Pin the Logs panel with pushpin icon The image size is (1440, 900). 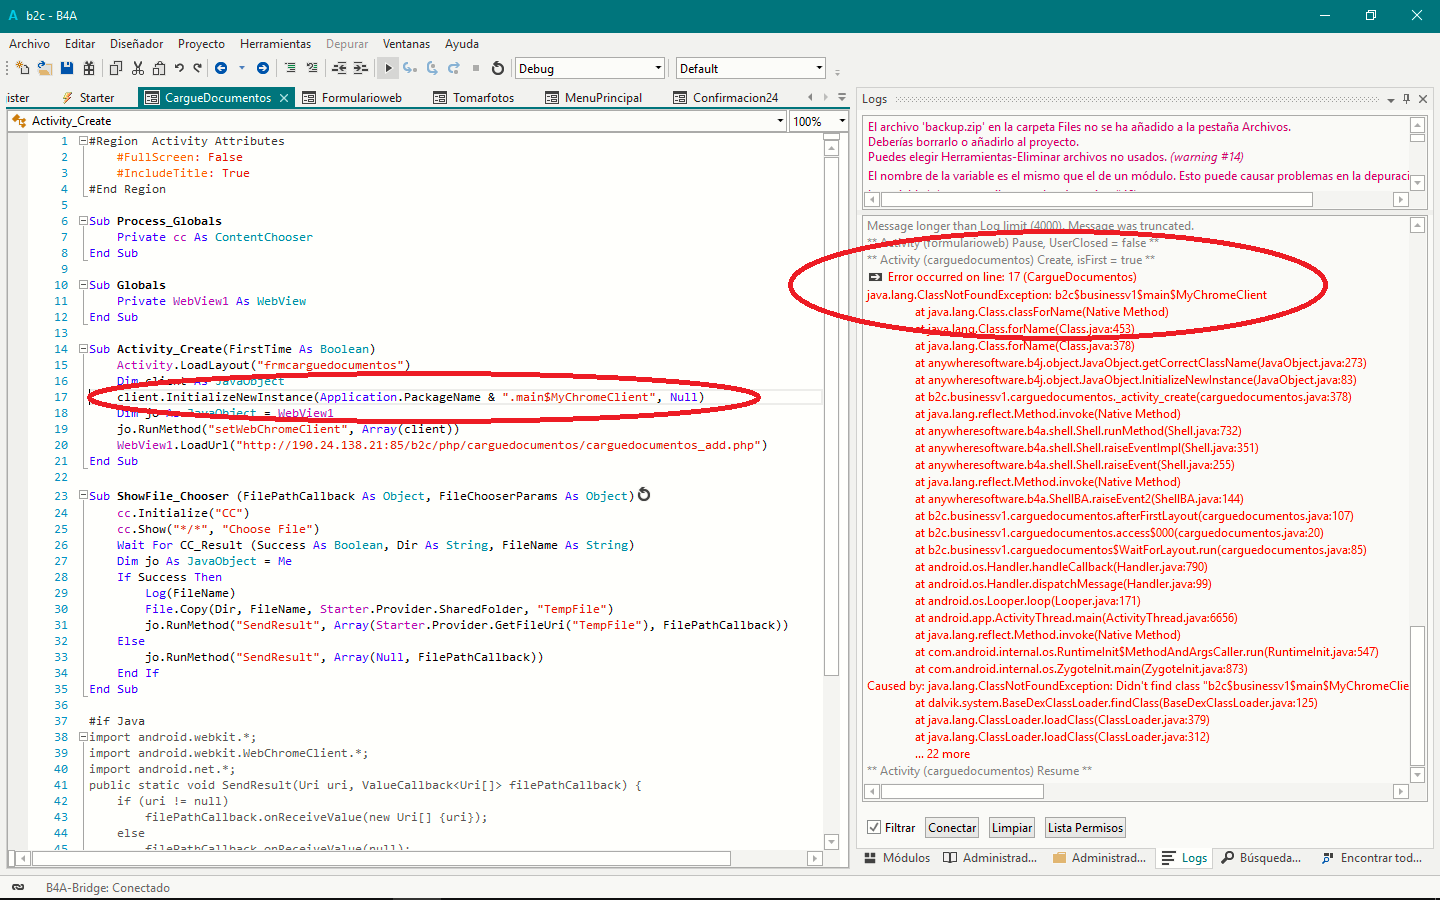[1406, 99]
